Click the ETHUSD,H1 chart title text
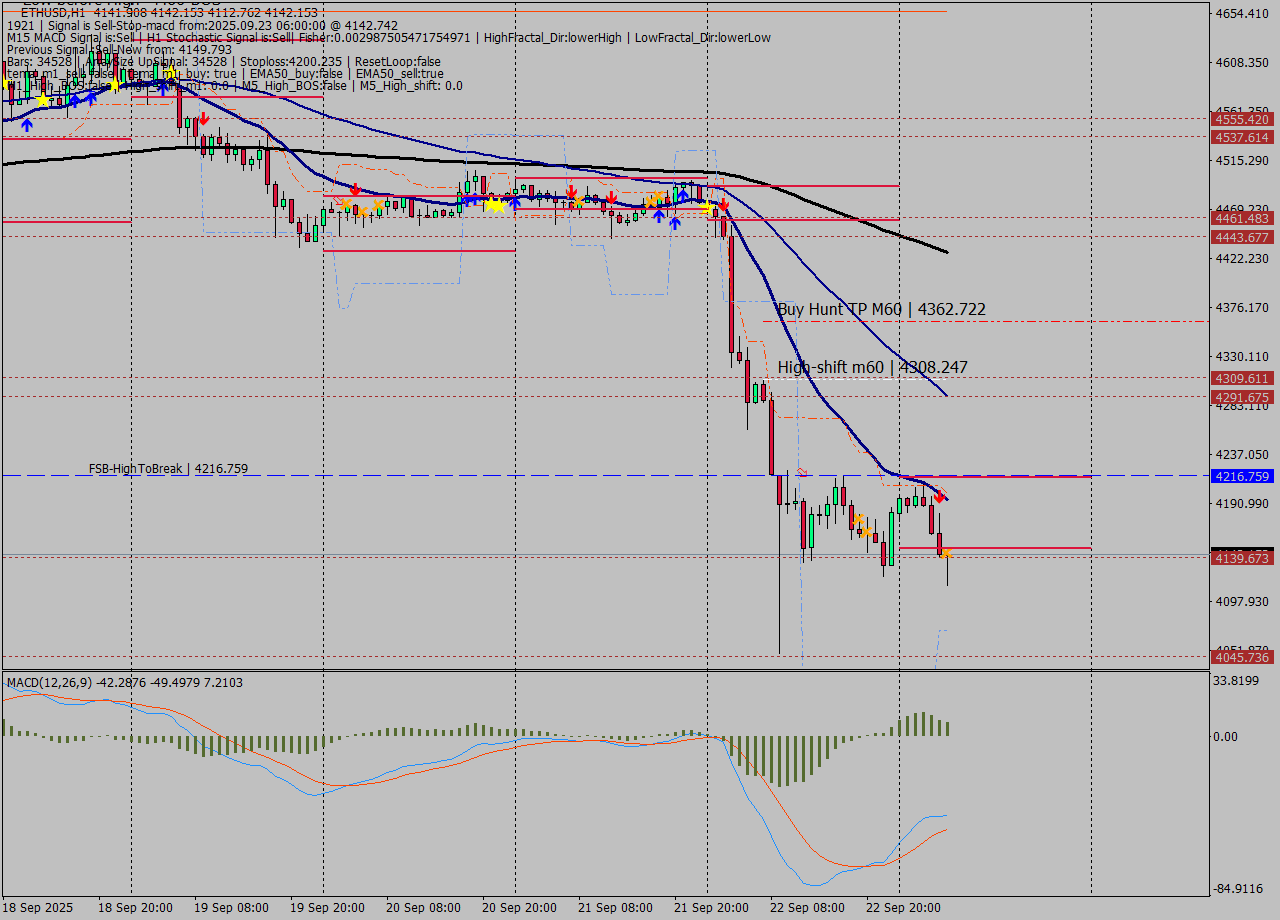 tap(52, 12)
